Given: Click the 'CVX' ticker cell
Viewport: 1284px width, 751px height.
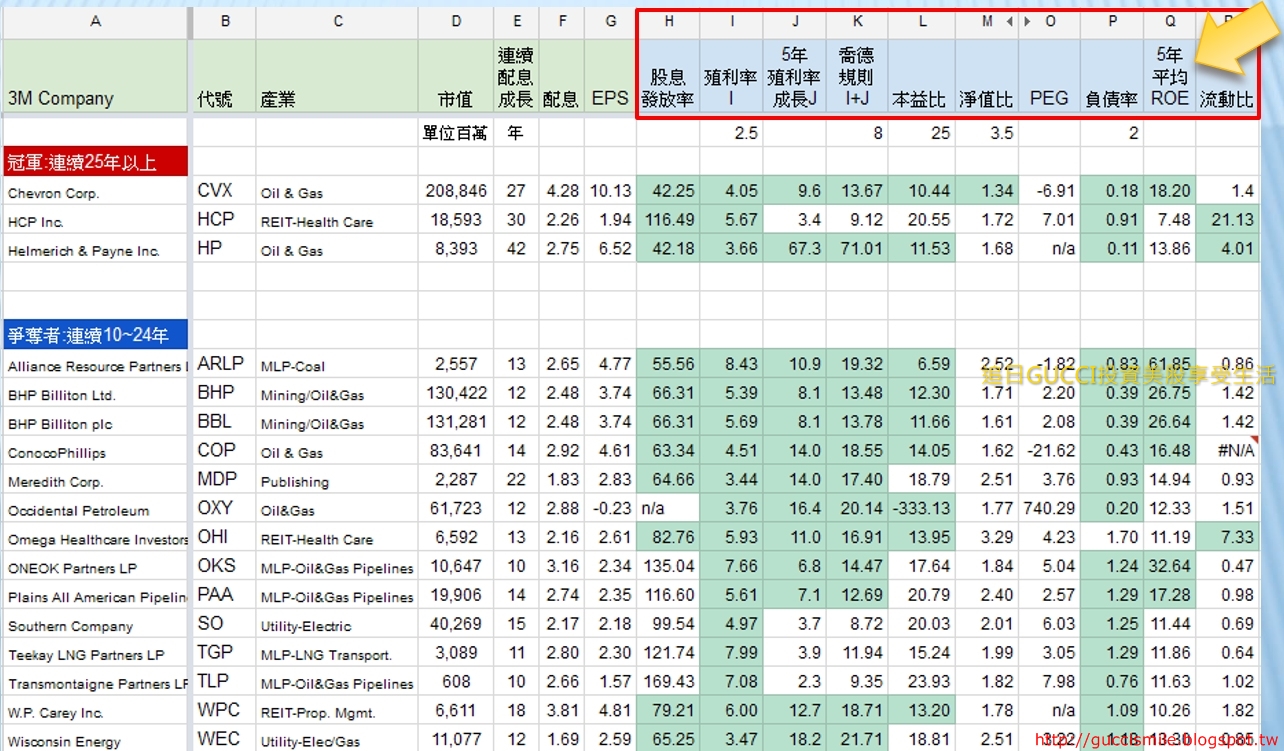Looking at the screenshot, I should [224, 191].
